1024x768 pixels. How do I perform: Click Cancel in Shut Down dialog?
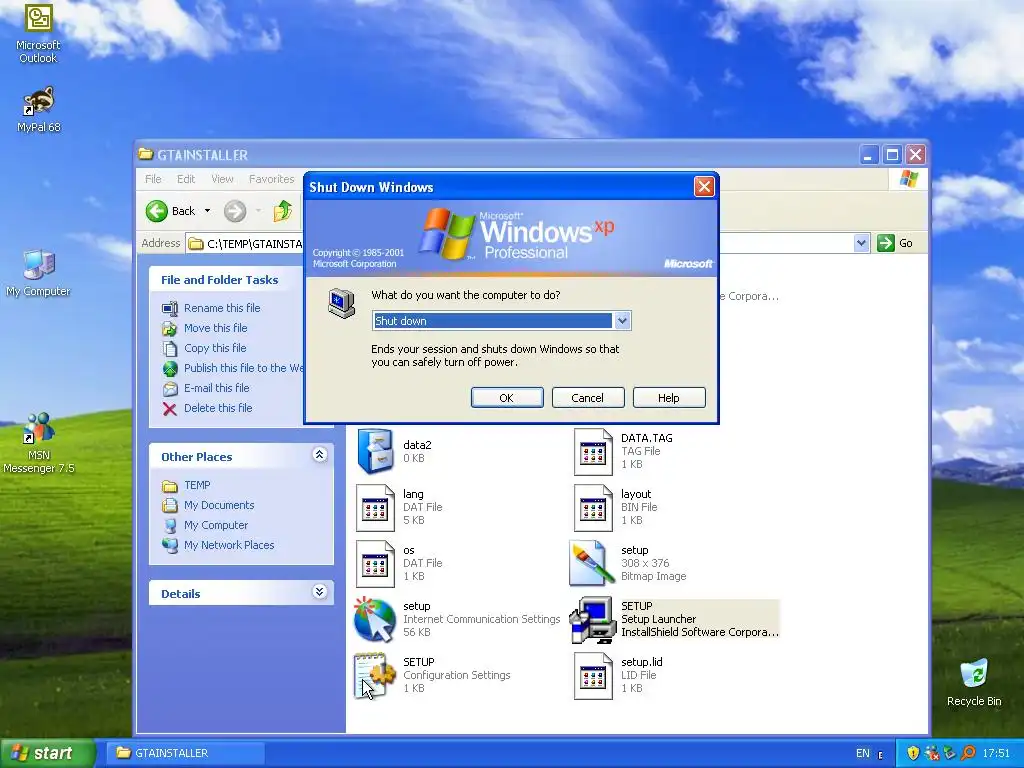click(588, 398)
